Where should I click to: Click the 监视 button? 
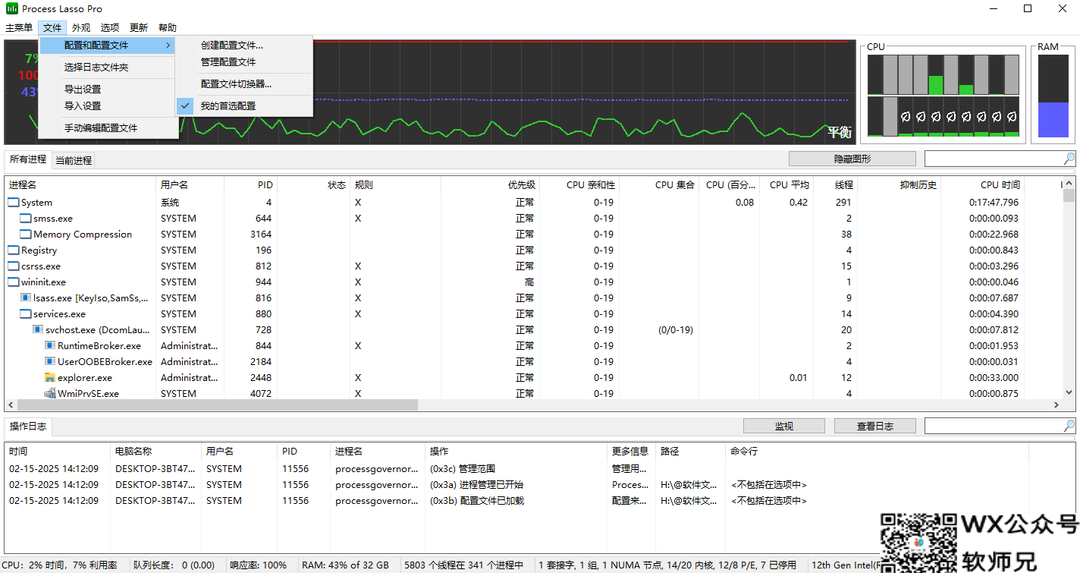[x=784, y=426]
